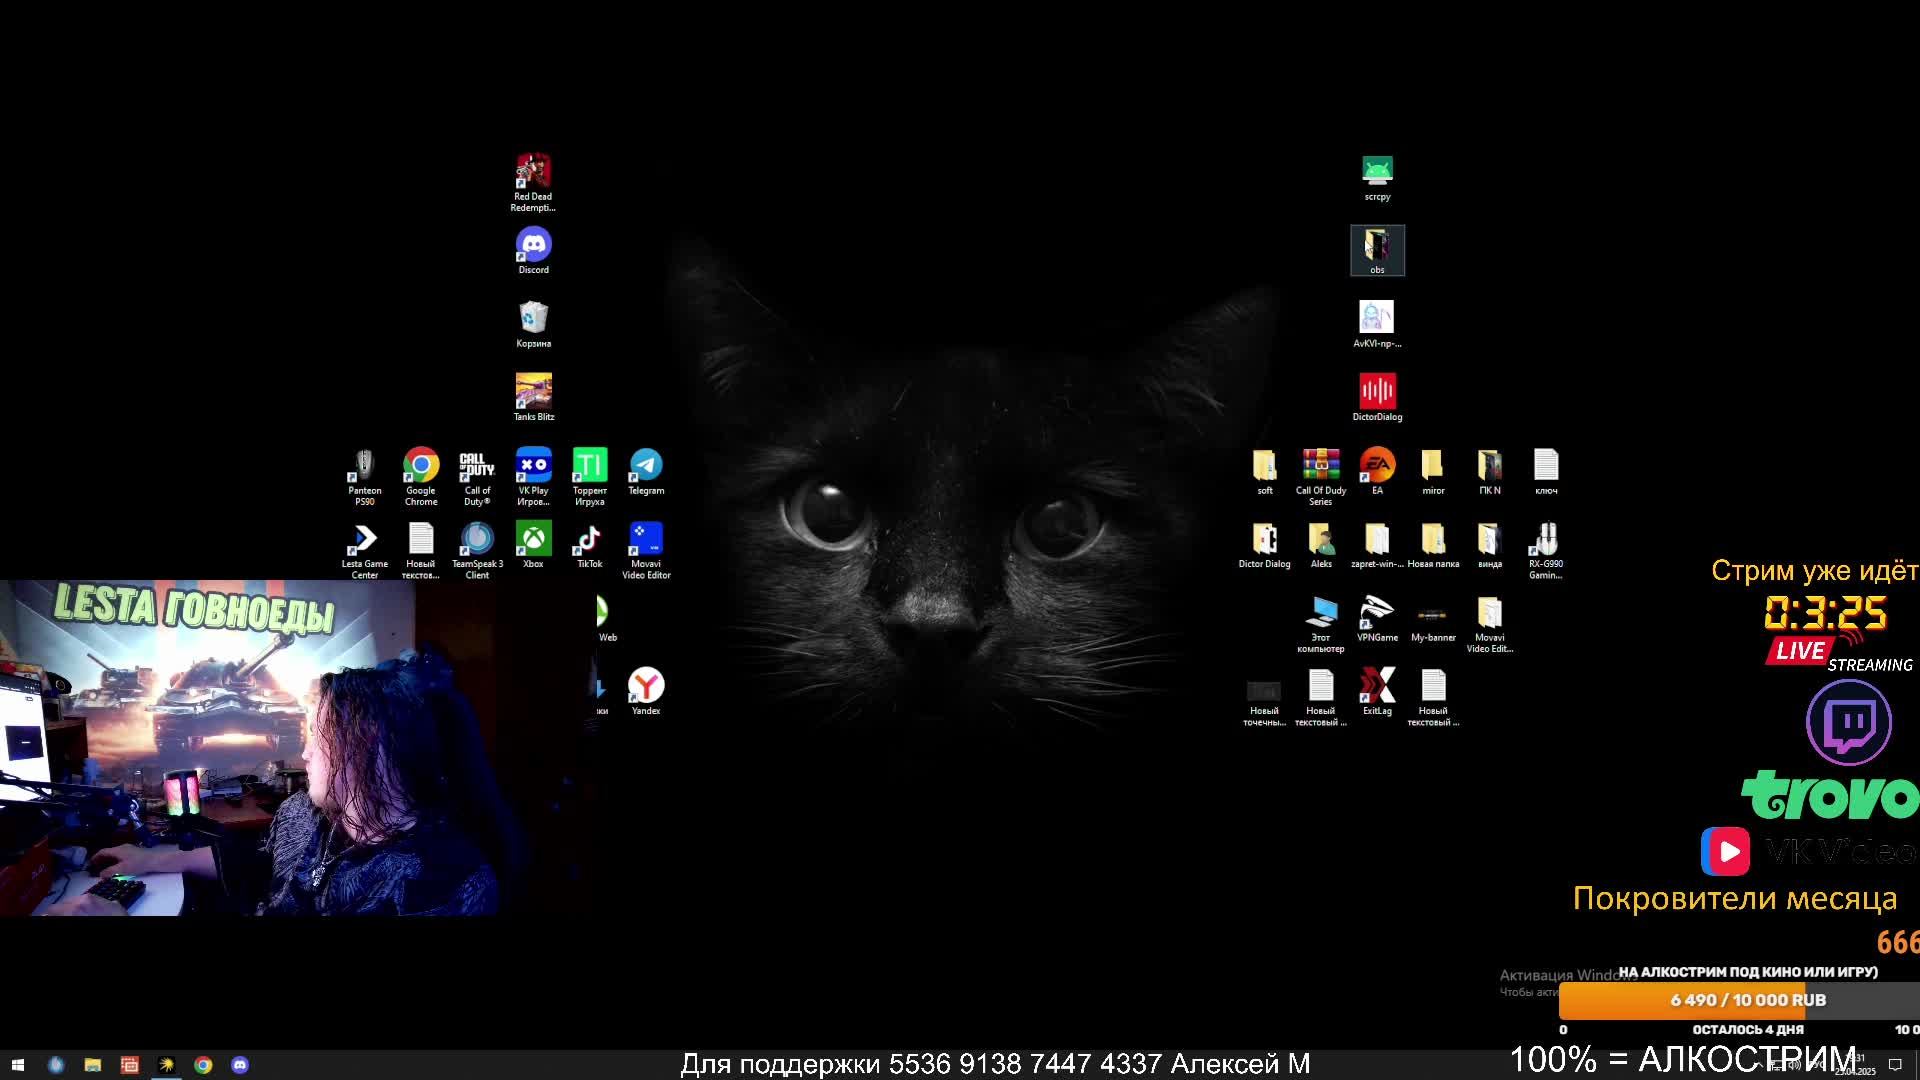Open the scrcpy desktop icon
1920x1080 pixels.
coord(1377,172)
